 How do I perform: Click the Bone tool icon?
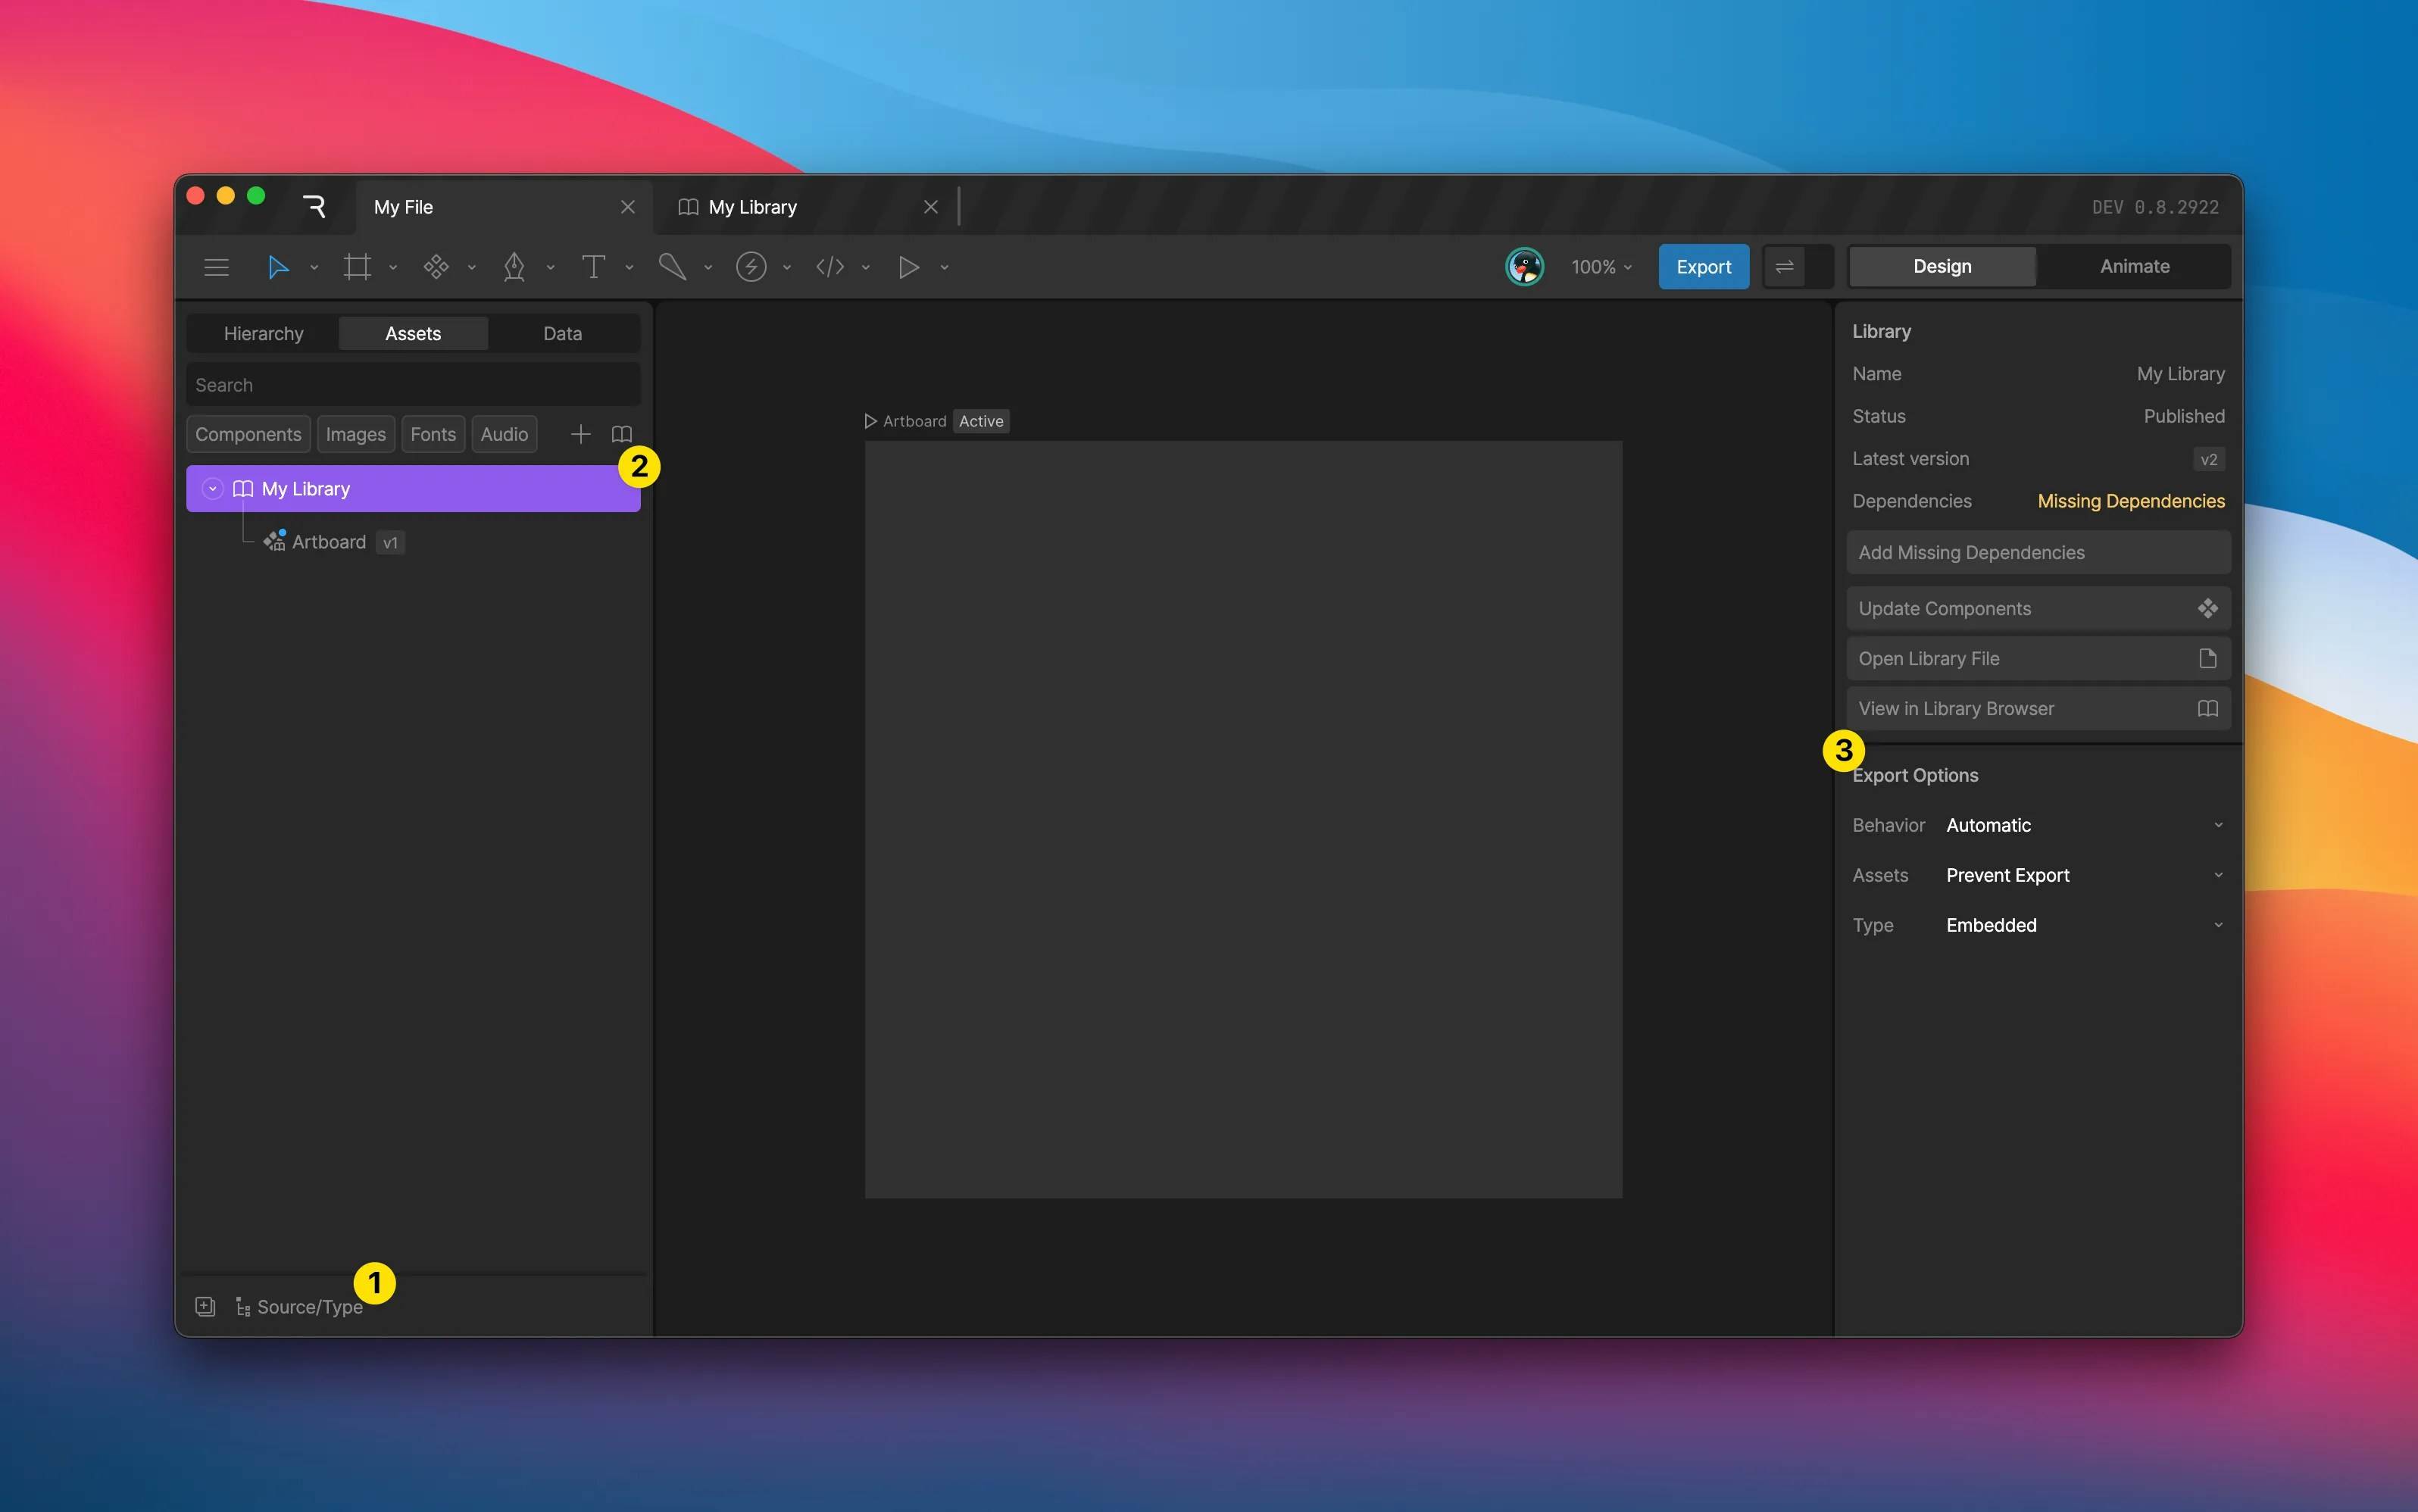pos(672,267)
